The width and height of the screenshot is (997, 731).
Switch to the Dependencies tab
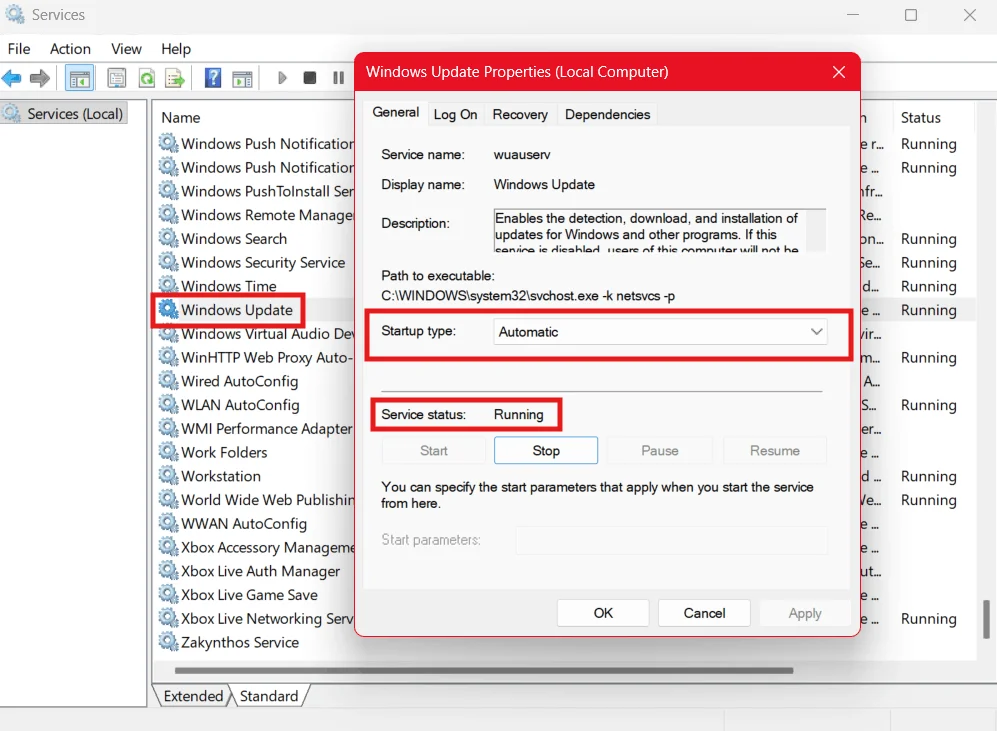607,114
